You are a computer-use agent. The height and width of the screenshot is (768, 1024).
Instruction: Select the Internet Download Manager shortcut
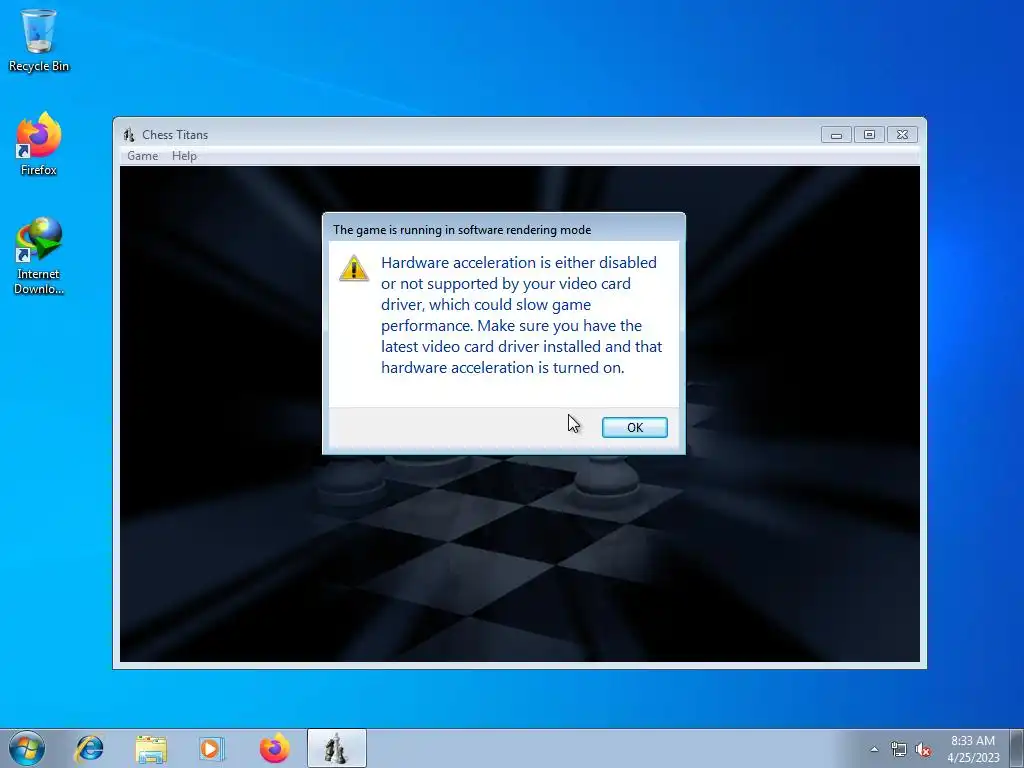point(39,256)
